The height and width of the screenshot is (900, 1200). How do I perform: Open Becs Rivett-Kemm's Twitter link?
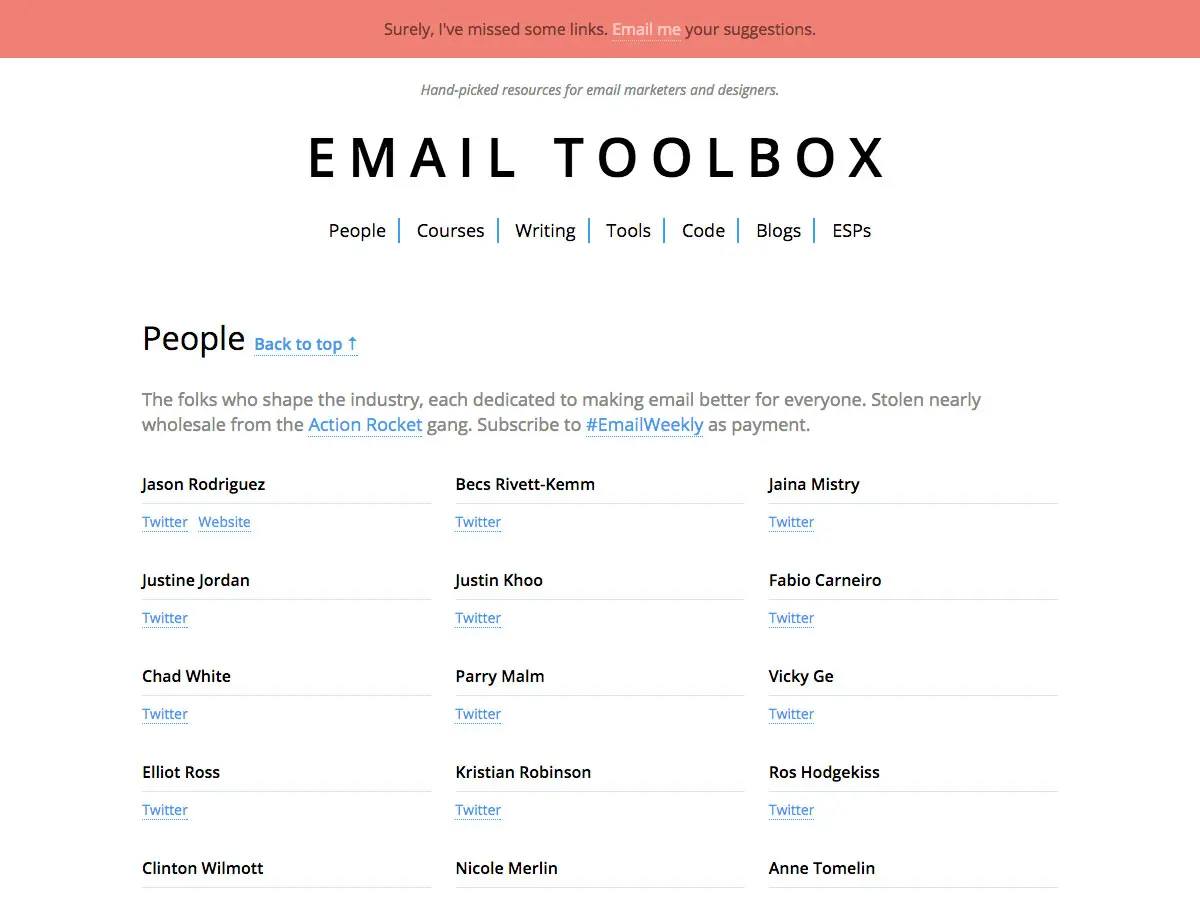[478, 521]
